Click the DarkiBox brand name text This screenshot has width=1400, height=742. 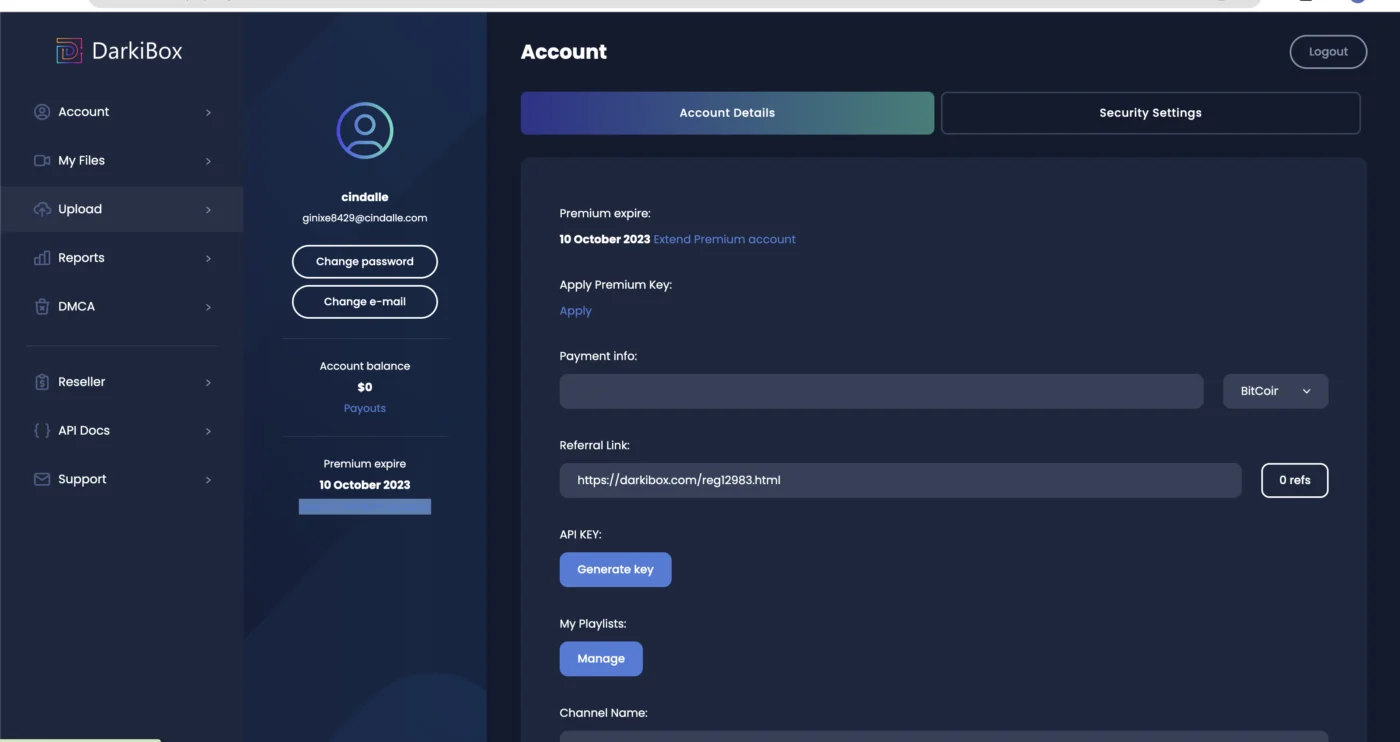[x=137, y=51]
